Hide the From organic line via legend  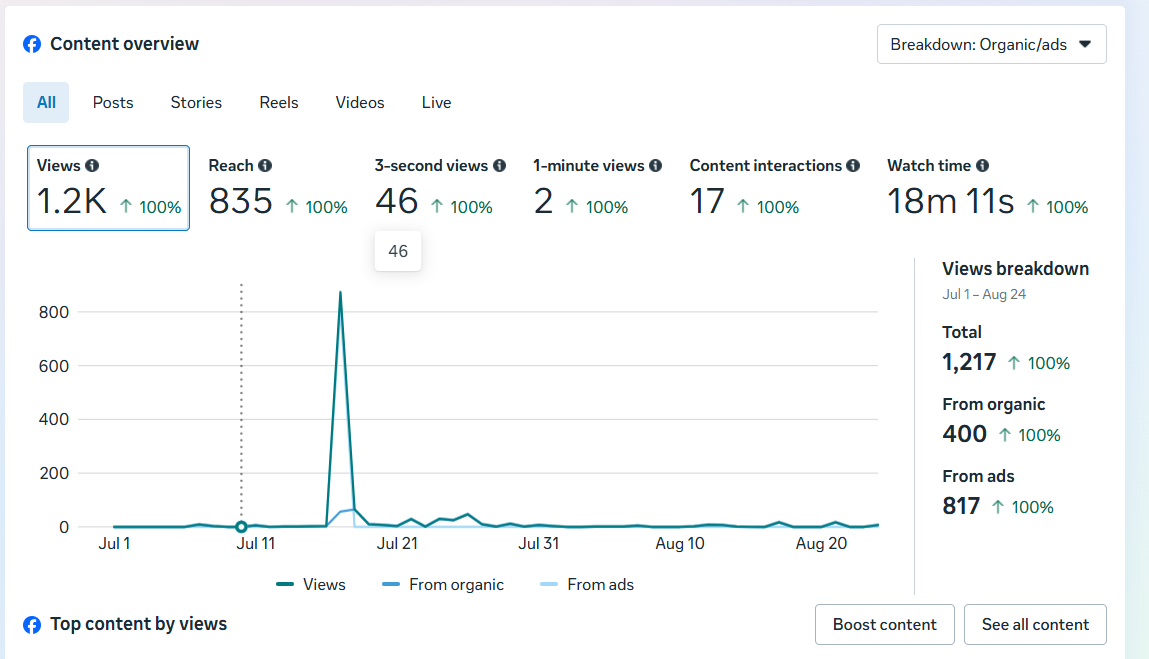pyautogui.click(x=443, y=584)
